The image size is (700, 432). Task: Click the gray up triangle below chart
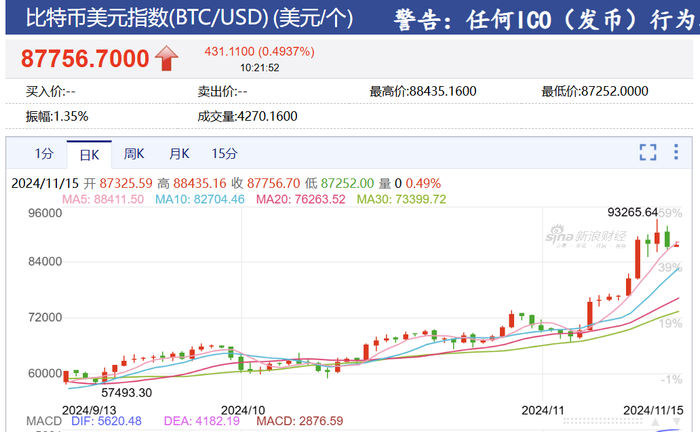655,422
